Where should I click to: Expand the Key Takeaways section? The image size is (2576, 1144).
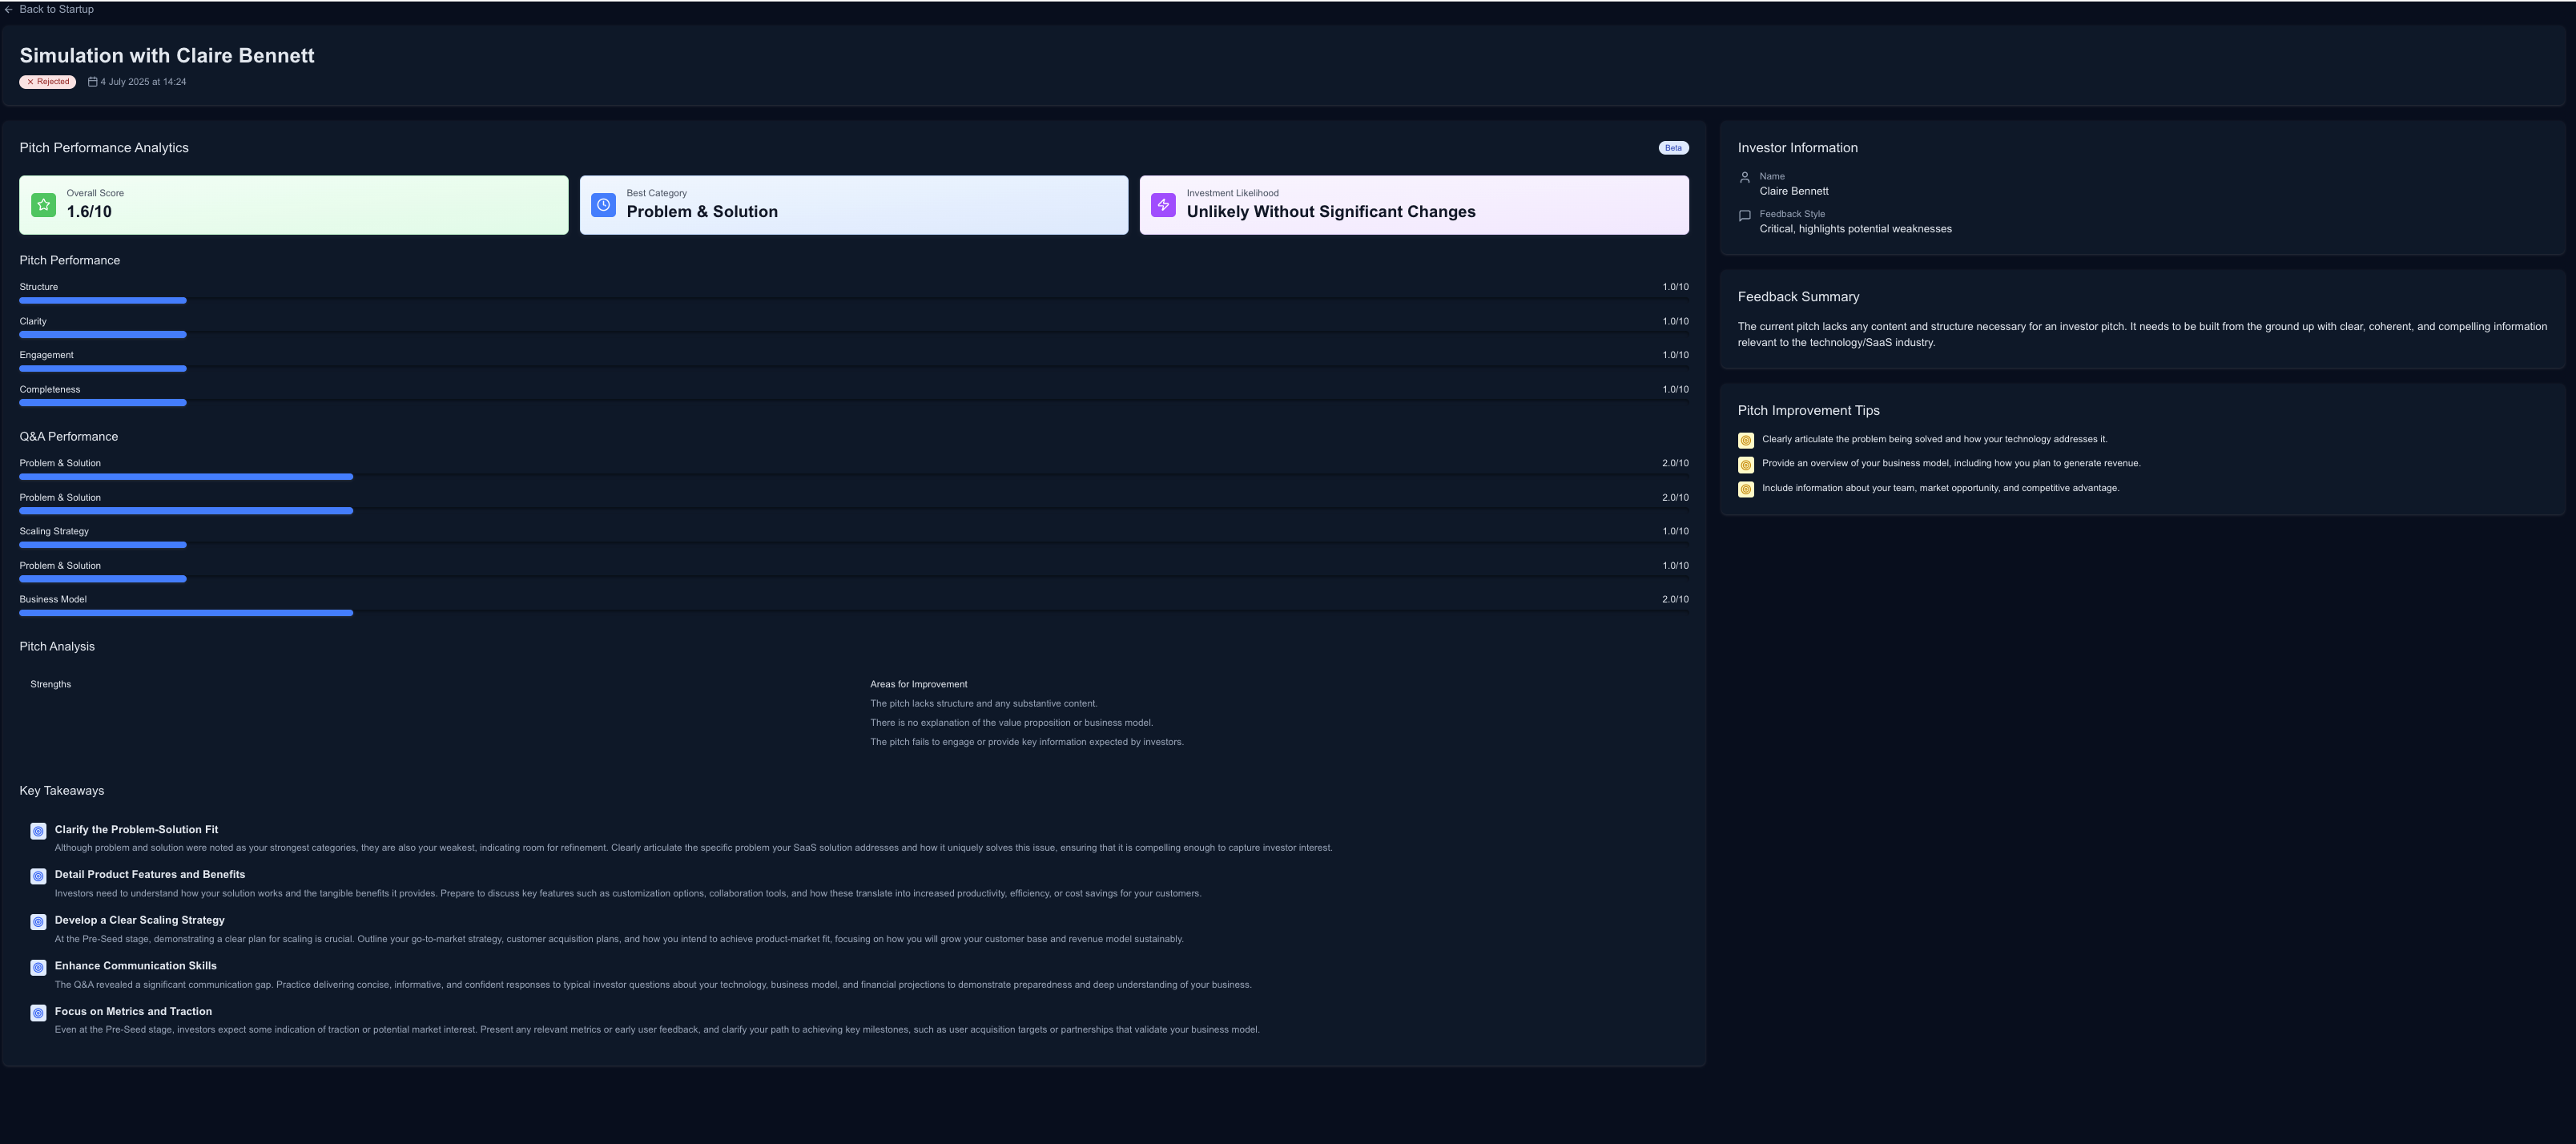[61, 790]
